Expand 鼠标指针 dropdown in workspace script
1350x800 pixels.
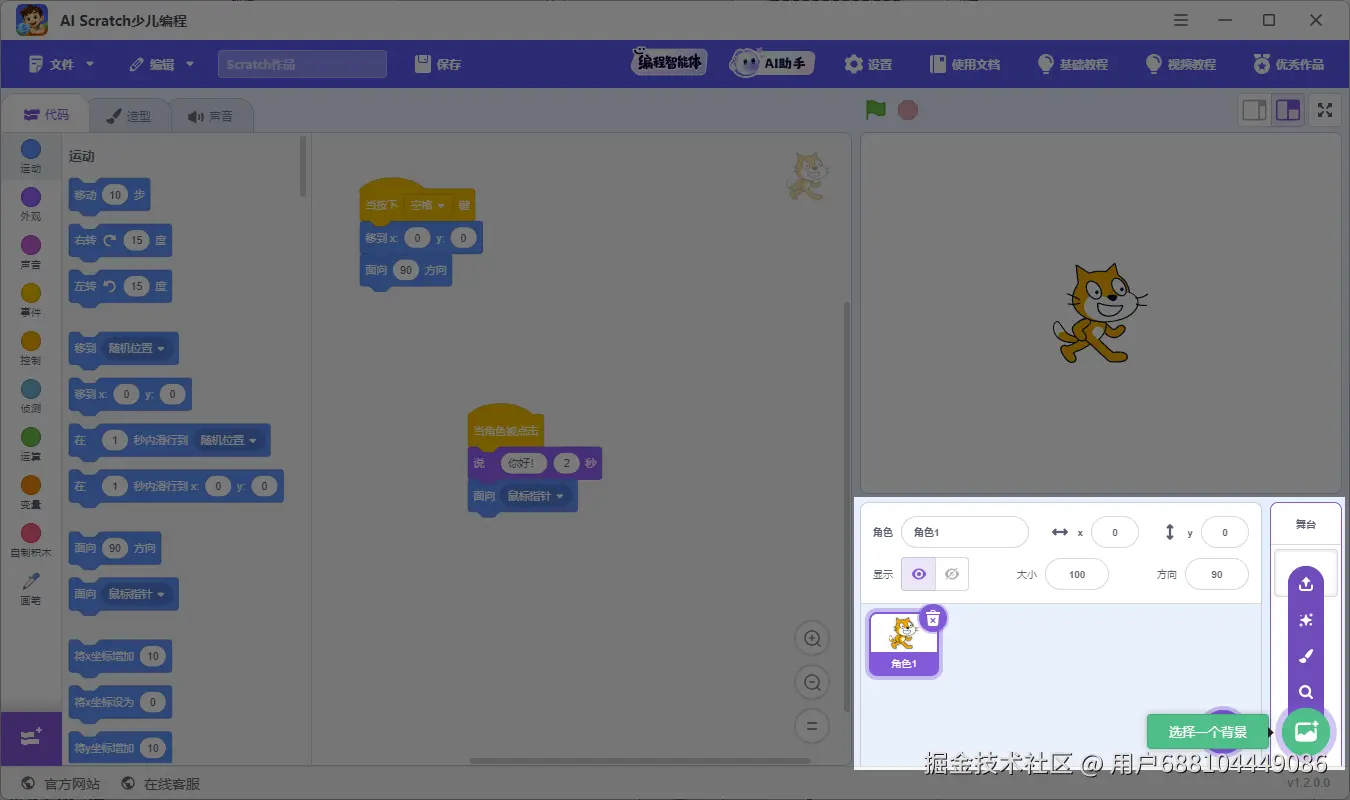[x=536, y=496]
